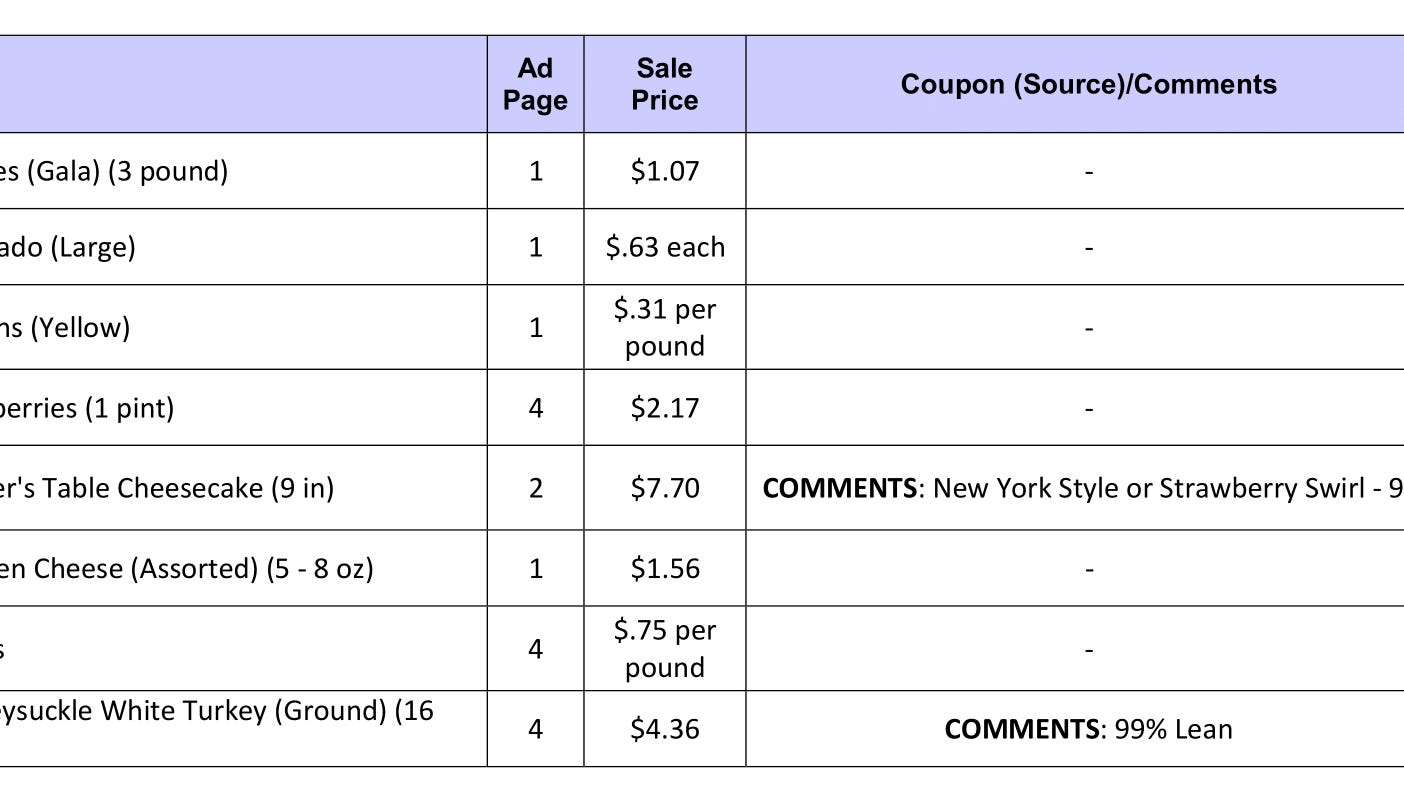Select the item ending in "(Large)"
This screenshot has height=790, width=1404.
(x=68, y=247)
